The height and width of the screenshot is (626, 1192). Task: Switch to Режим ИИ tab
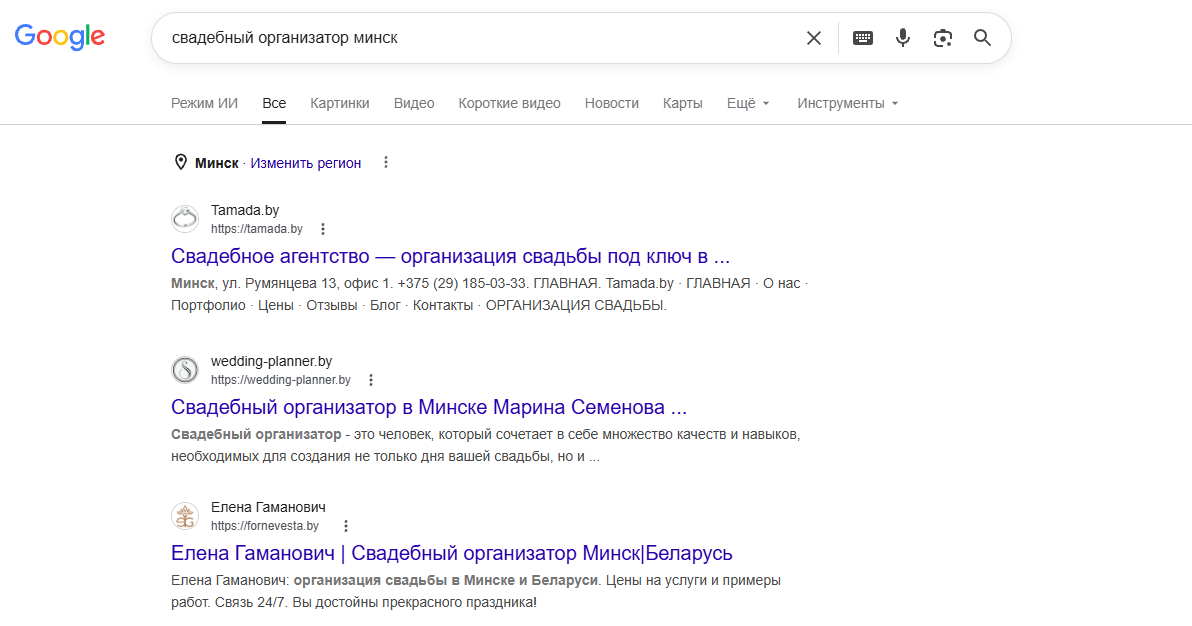click(204, 103)
